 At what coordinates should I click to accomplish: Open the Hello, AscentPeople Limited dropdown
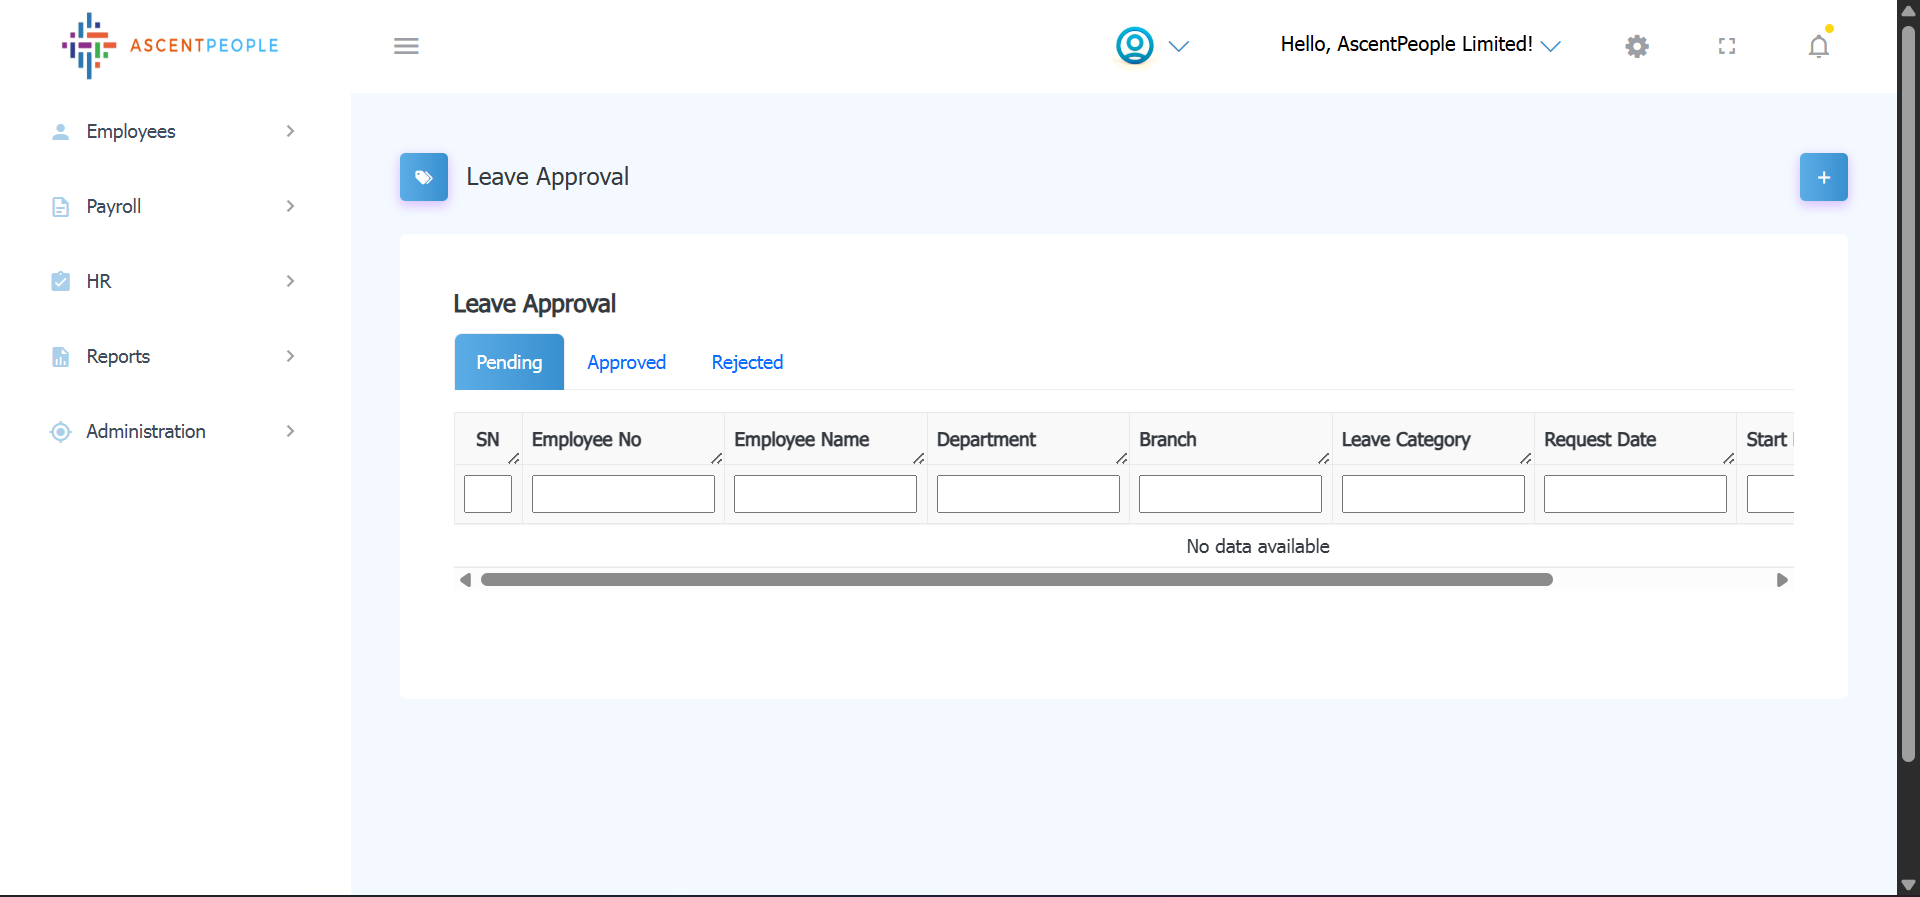pos(1420,45)
